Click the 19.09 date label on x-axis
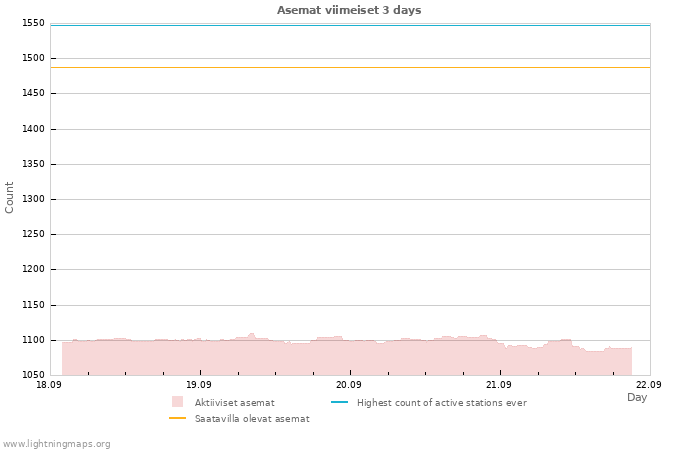Viewport: 700px width, 450px height. (x=199, y=385)
